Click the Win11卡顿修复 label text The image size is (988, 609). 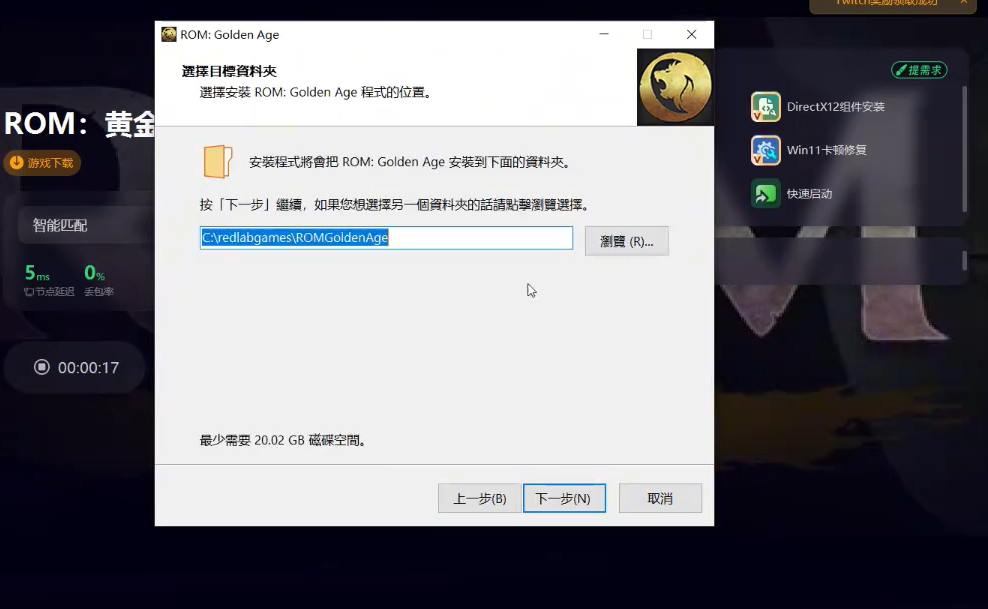827,150
